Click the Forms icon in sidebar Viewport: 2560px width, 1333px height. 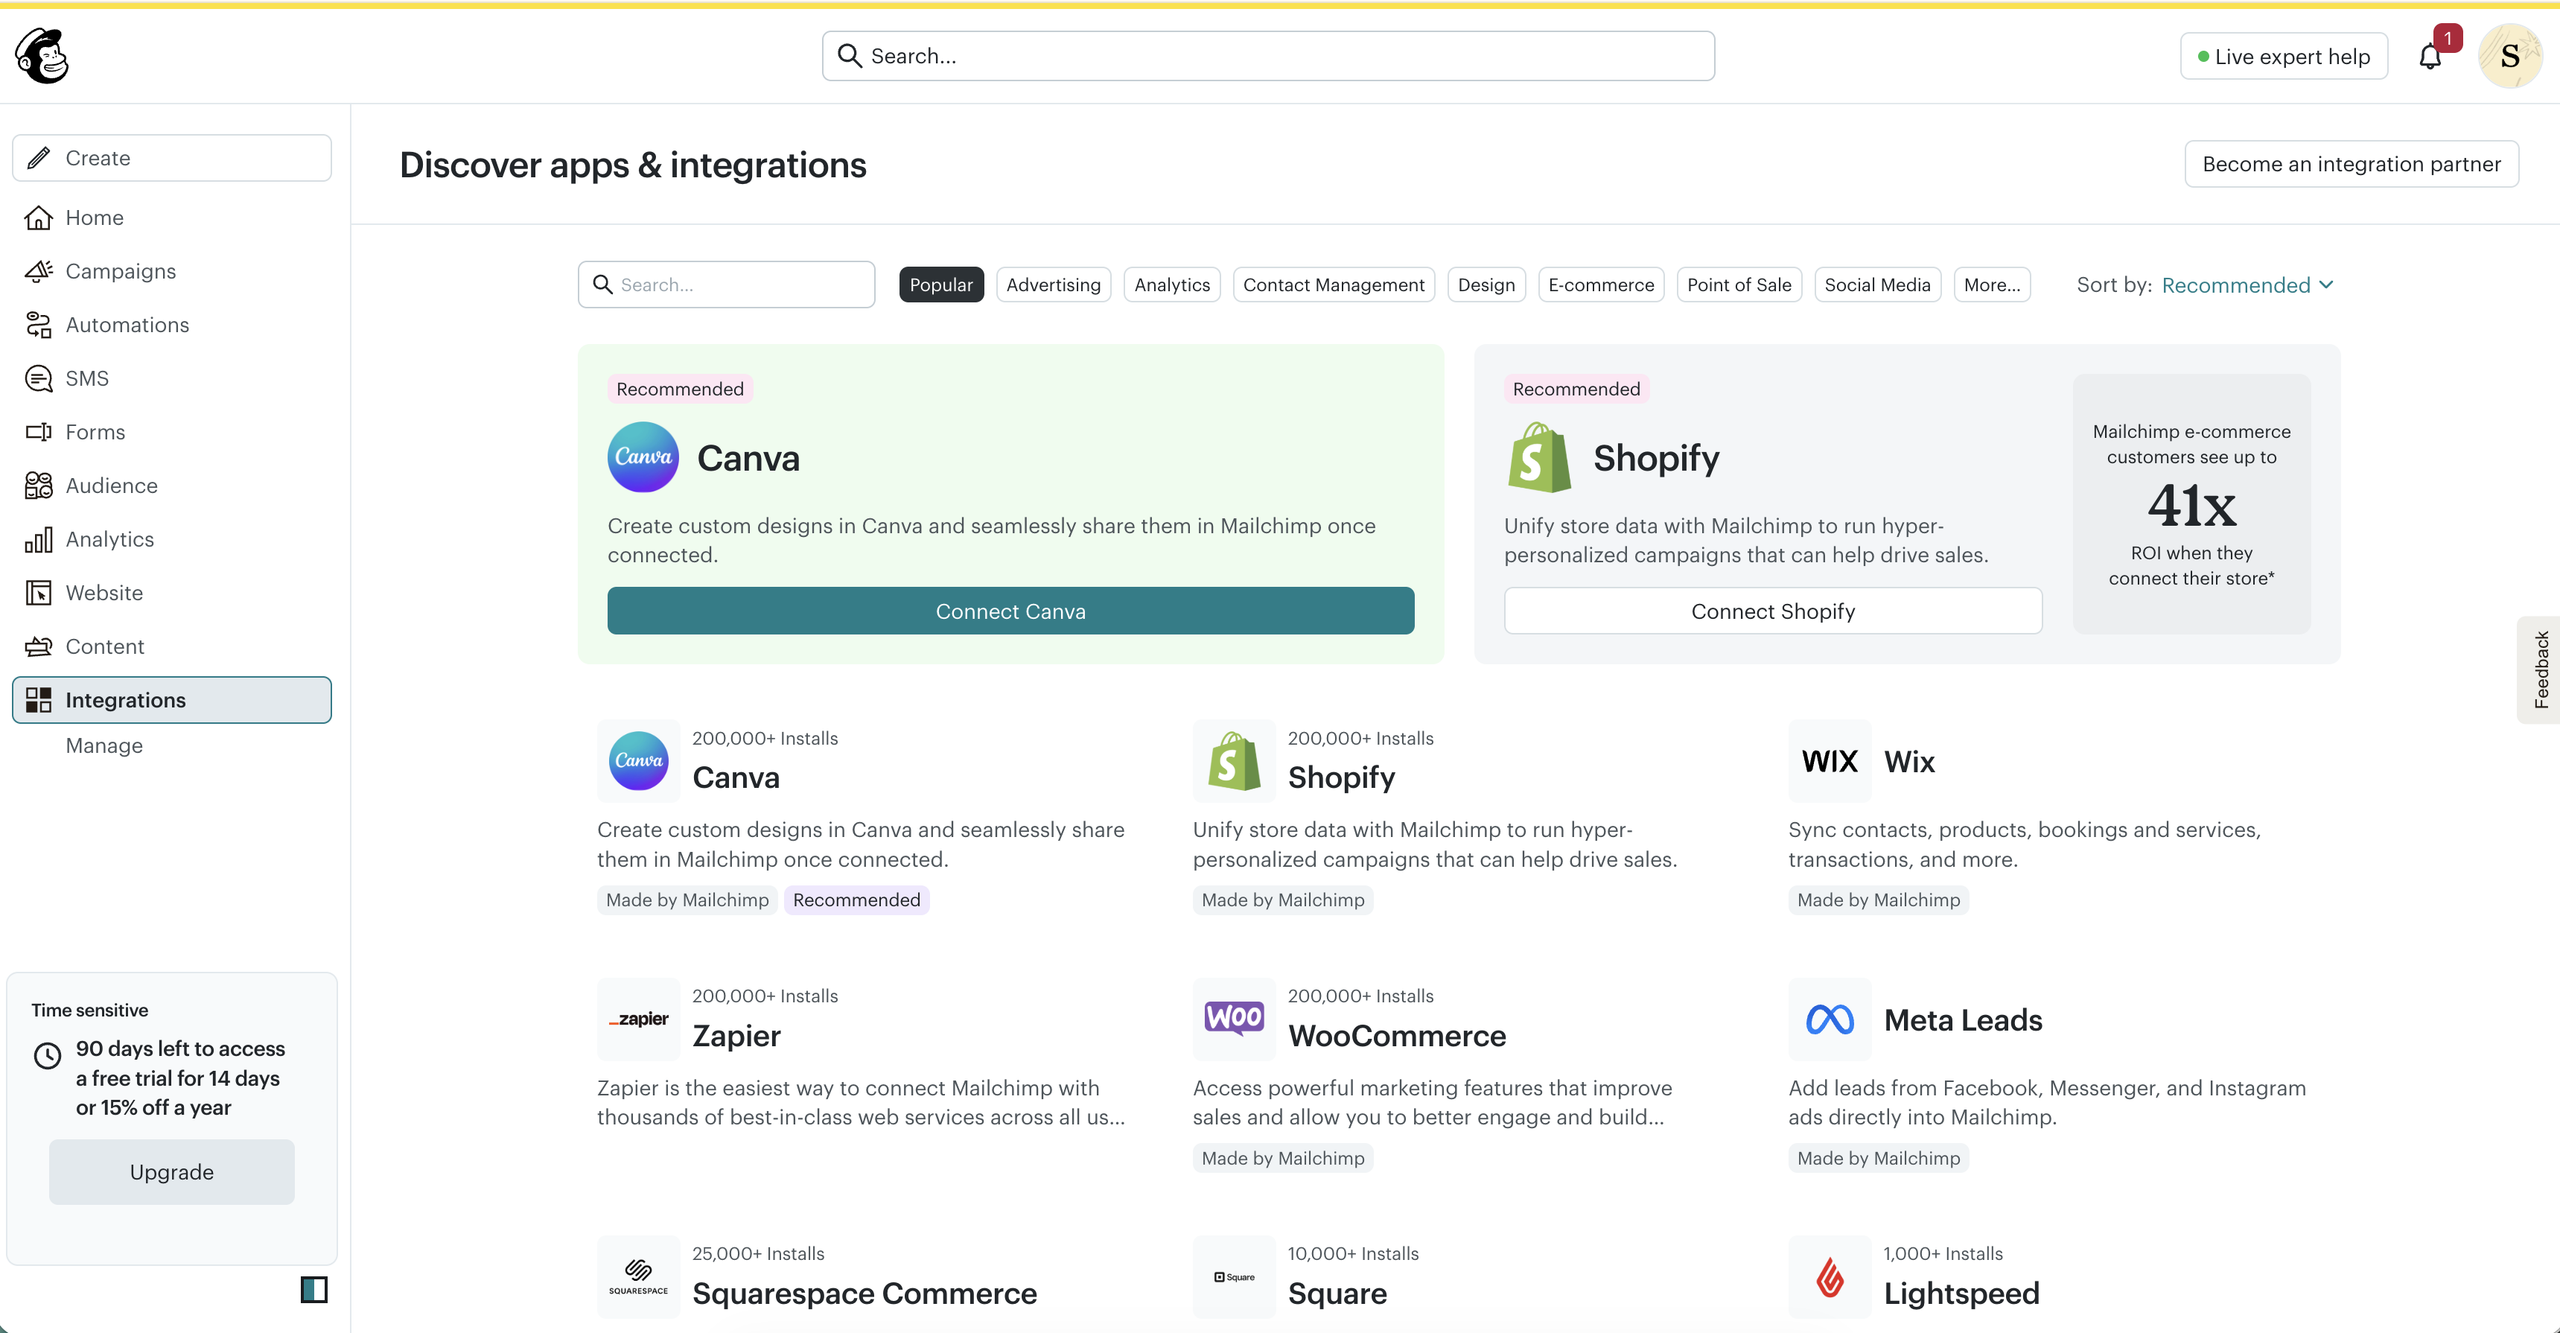pos(39,432)
